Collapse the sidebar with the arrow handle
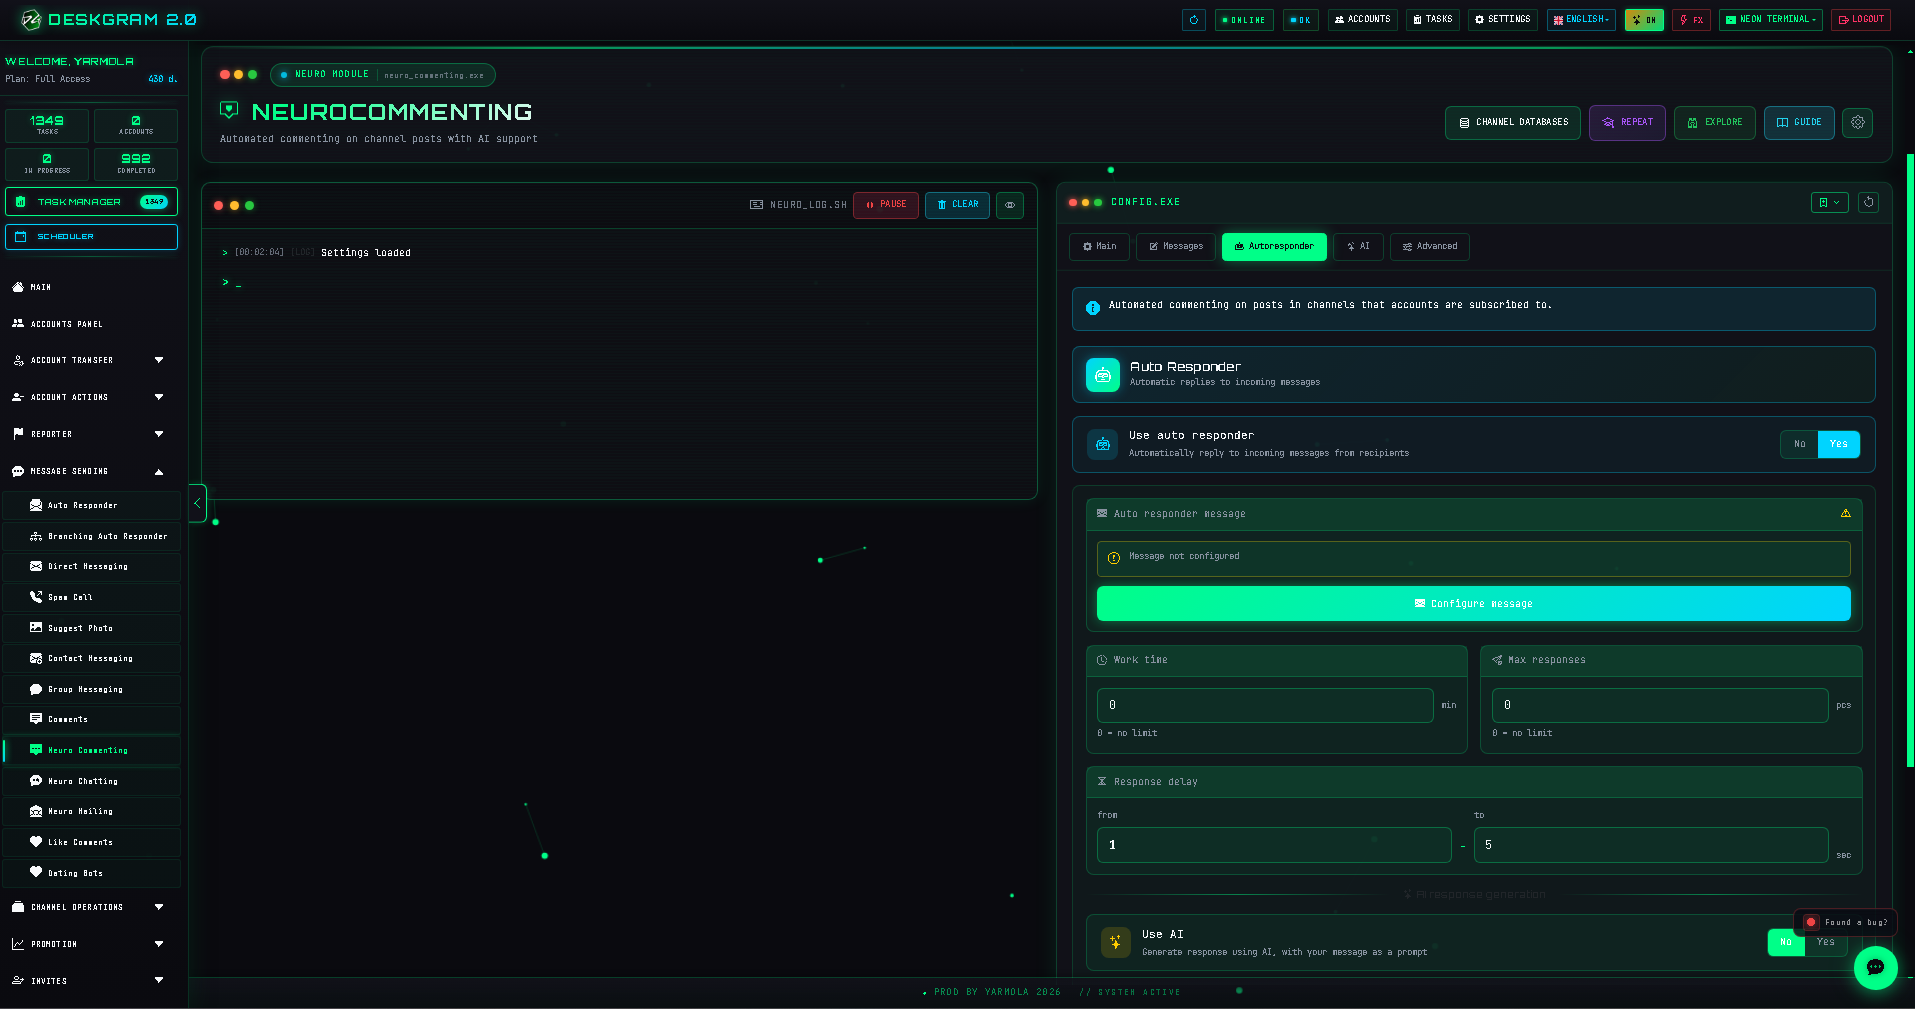The width and height of the screenshot is (1915, 1009). tap(197, 503)
